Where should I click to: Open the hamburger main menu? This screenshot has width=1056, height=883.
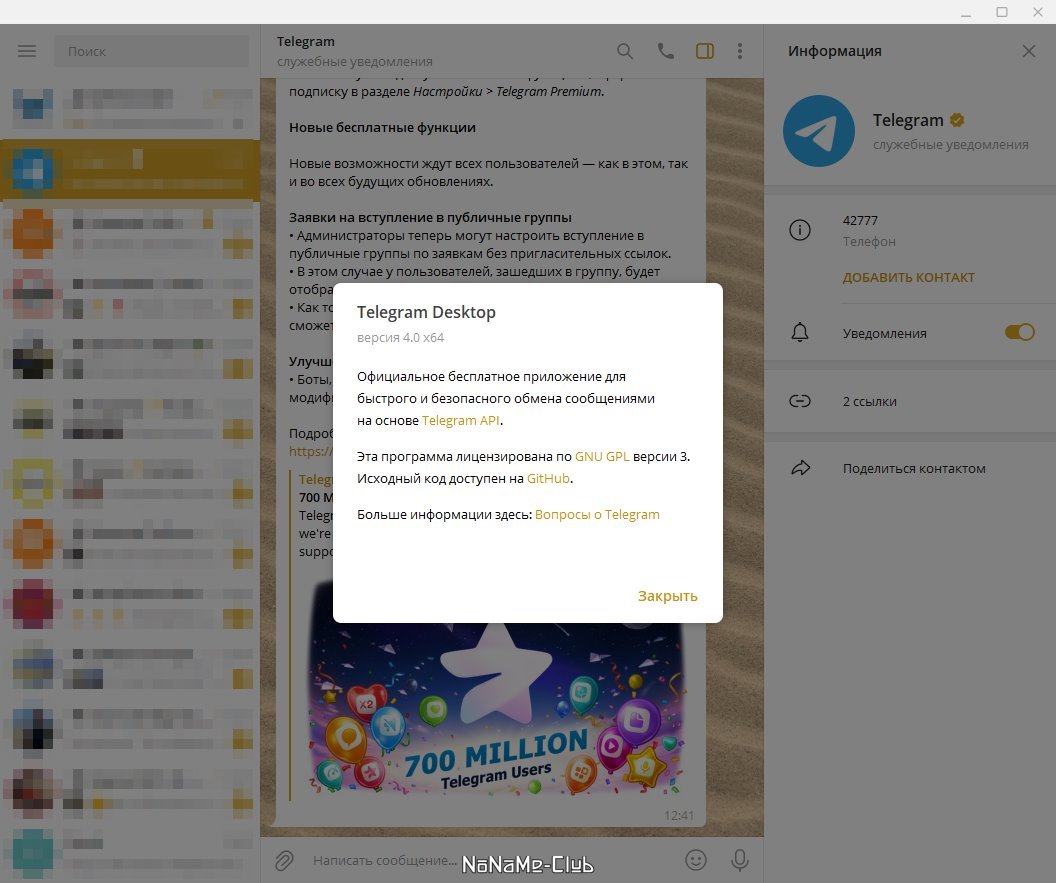coord(27,51)
